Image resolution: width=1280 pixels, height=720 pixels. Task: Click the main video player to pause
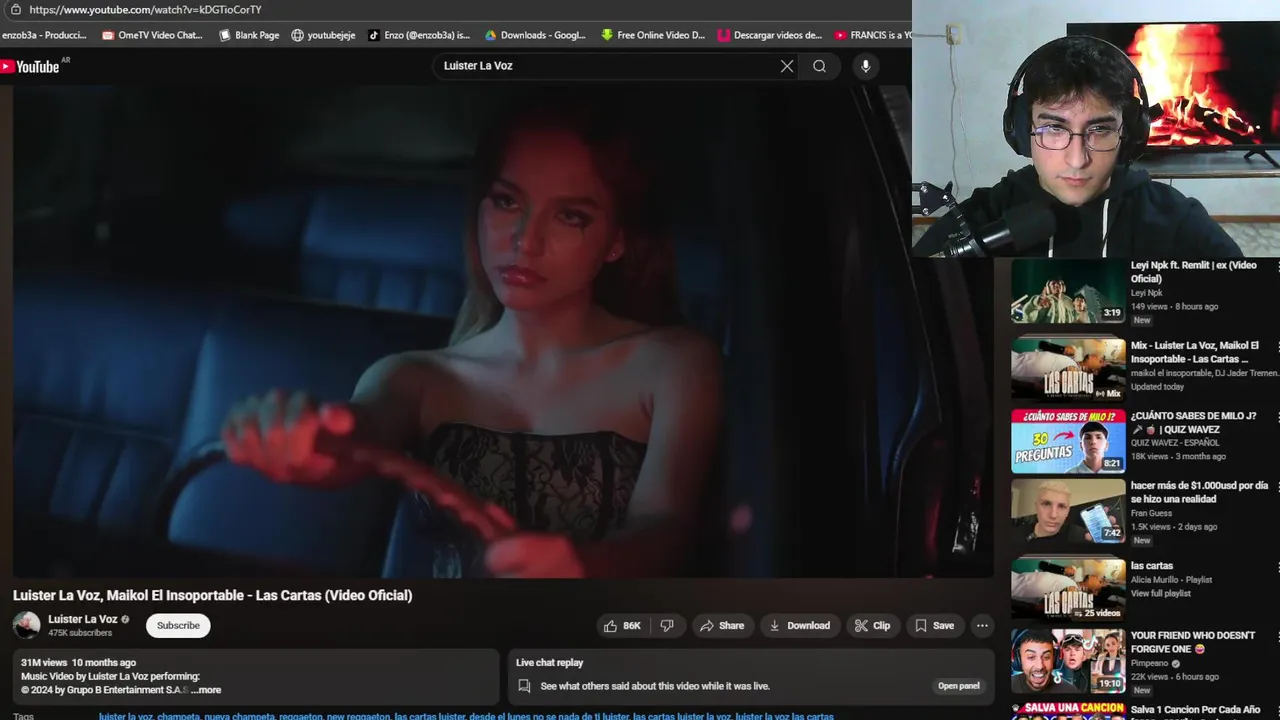coord(503,332)
